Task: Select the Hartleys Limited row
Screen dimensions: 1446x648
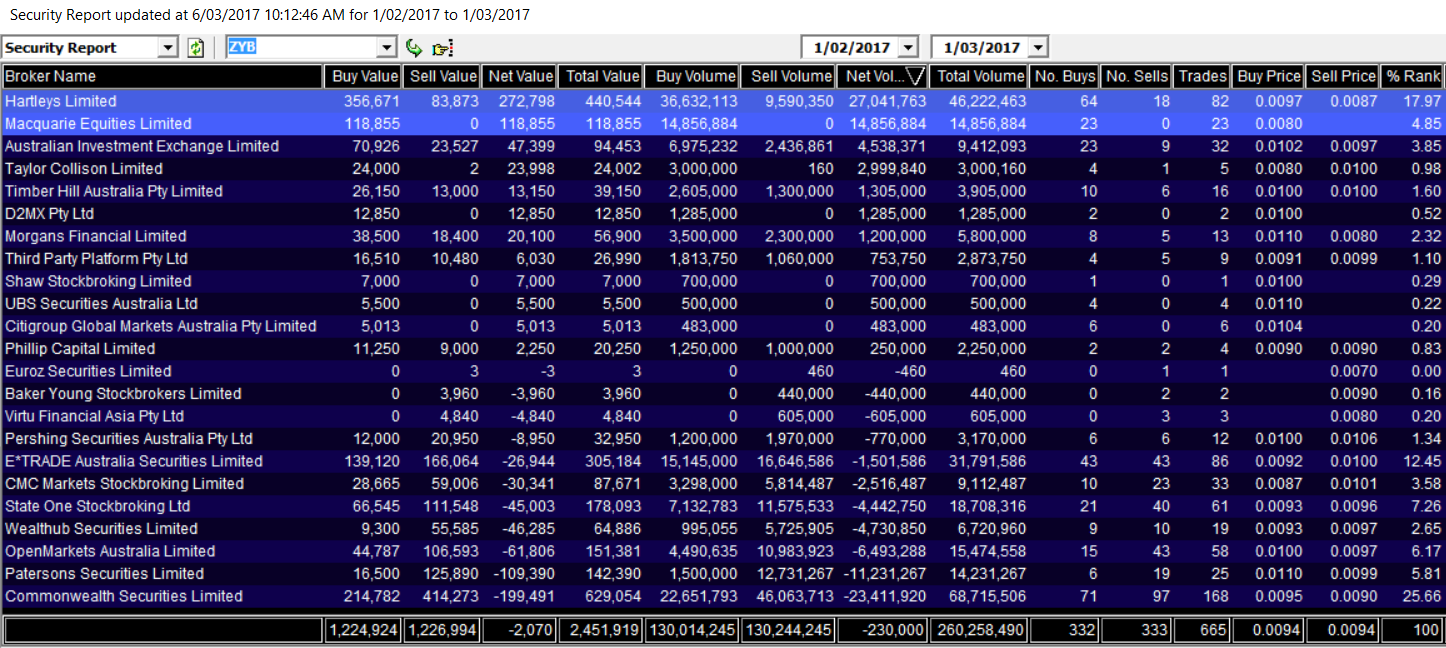Action: point(723,101)
